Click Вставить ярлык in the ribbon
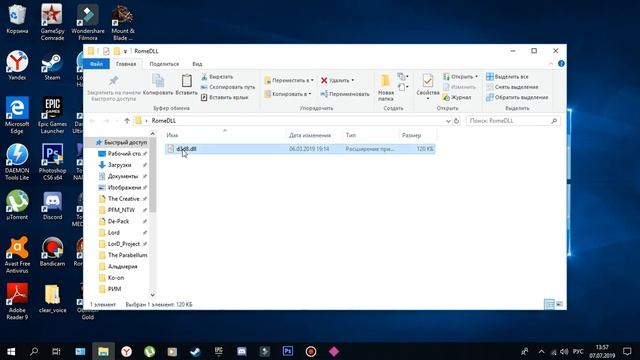 [224, 98]
